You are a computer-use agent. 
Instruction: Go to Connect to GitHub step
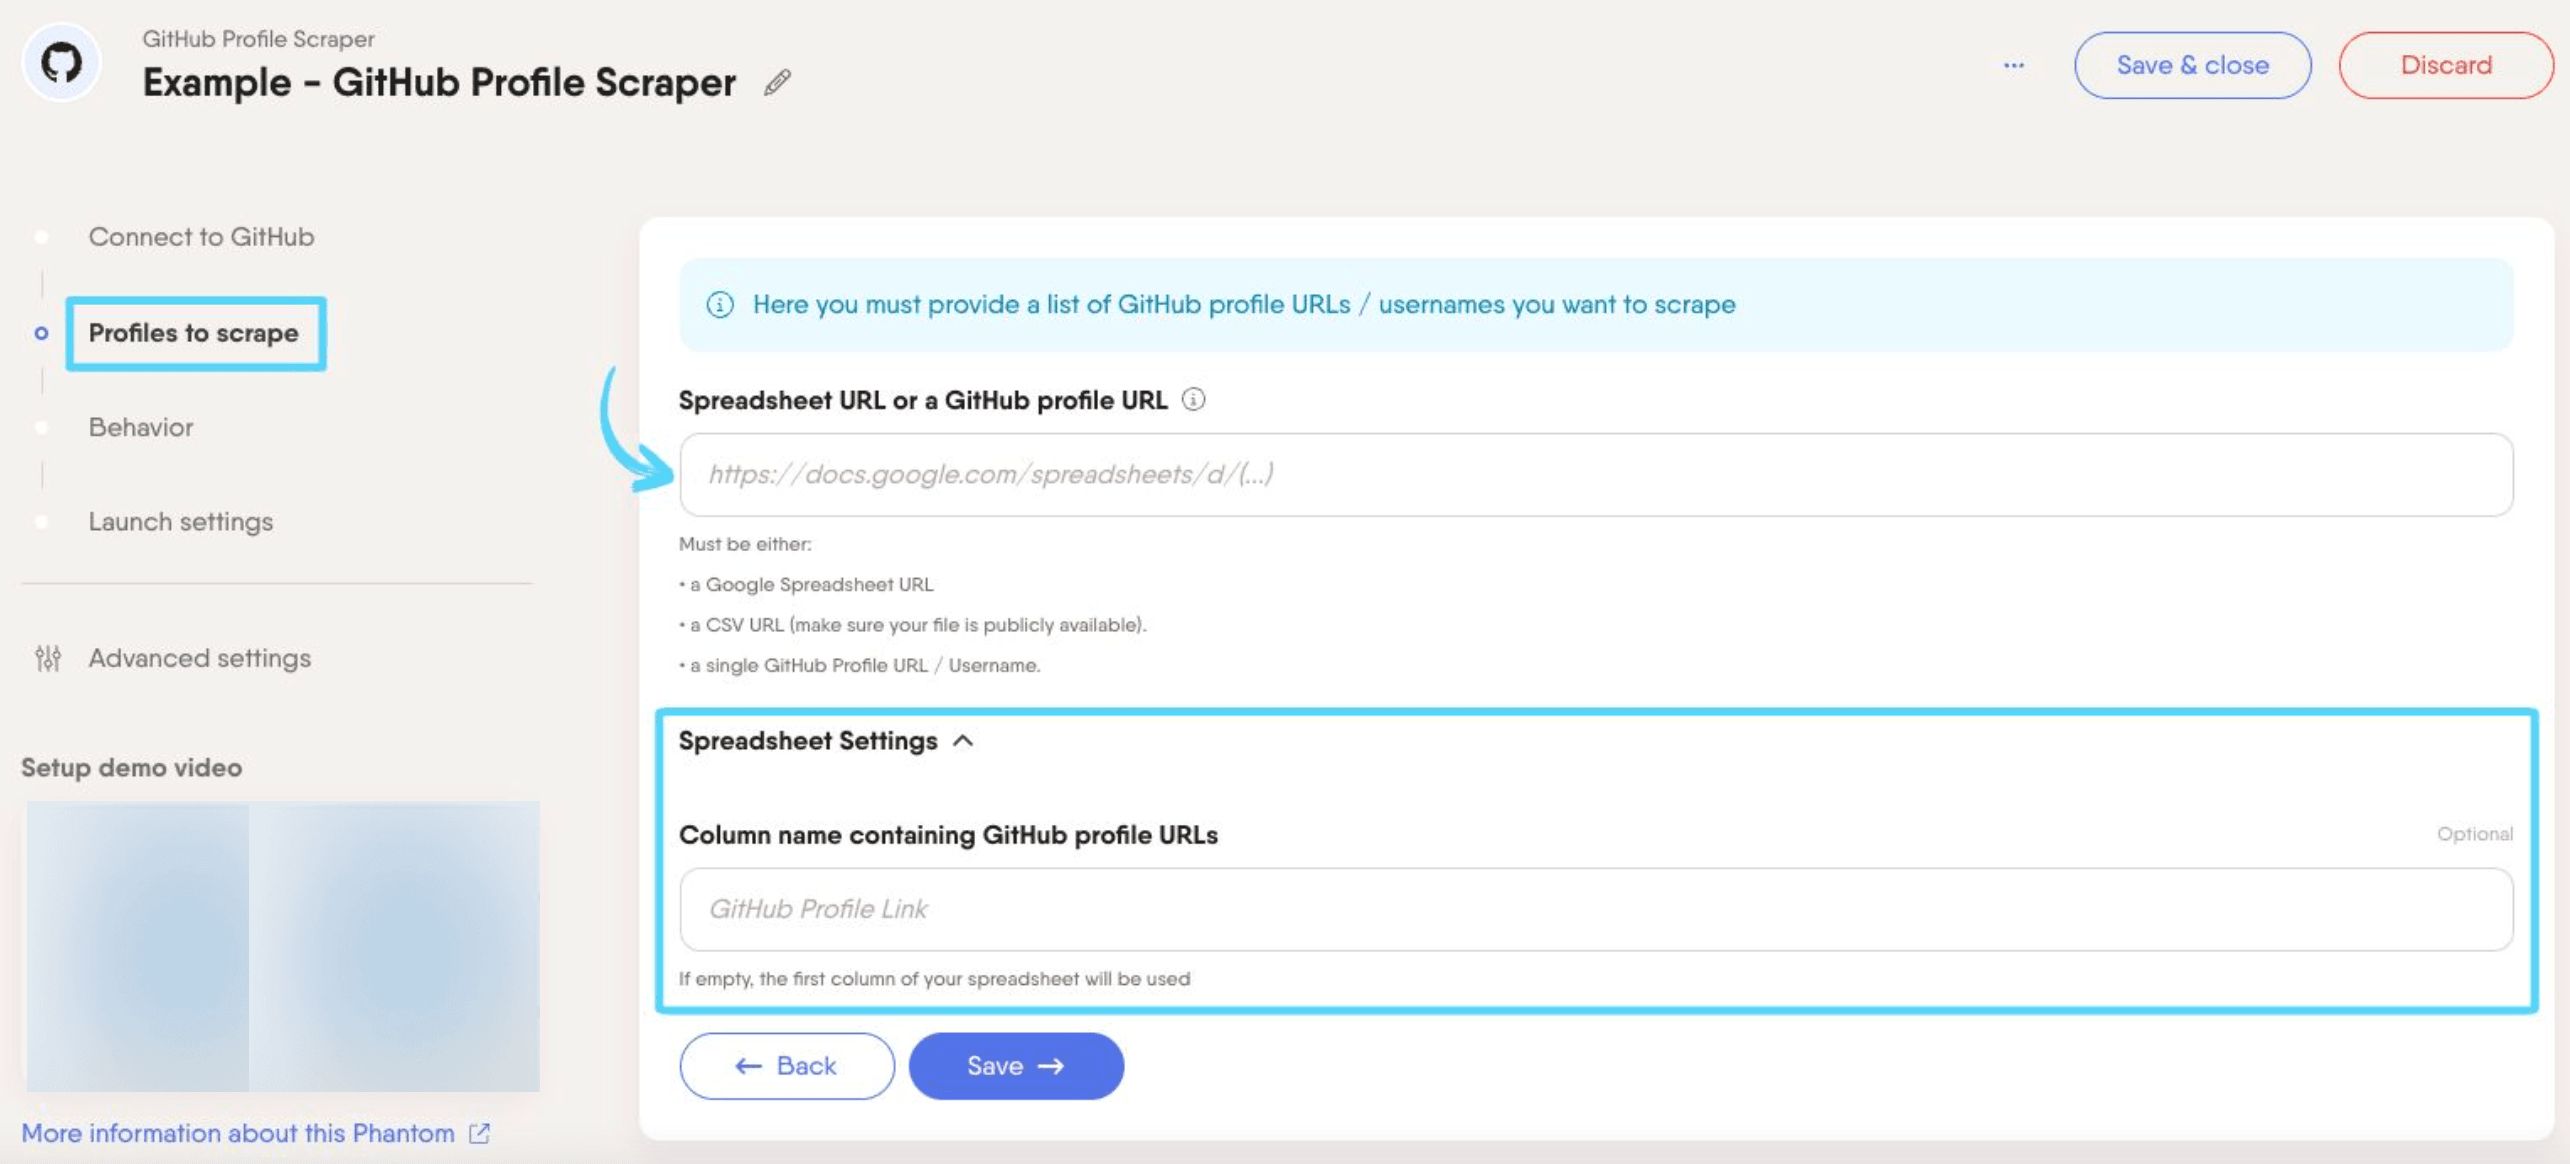point(201,237)
